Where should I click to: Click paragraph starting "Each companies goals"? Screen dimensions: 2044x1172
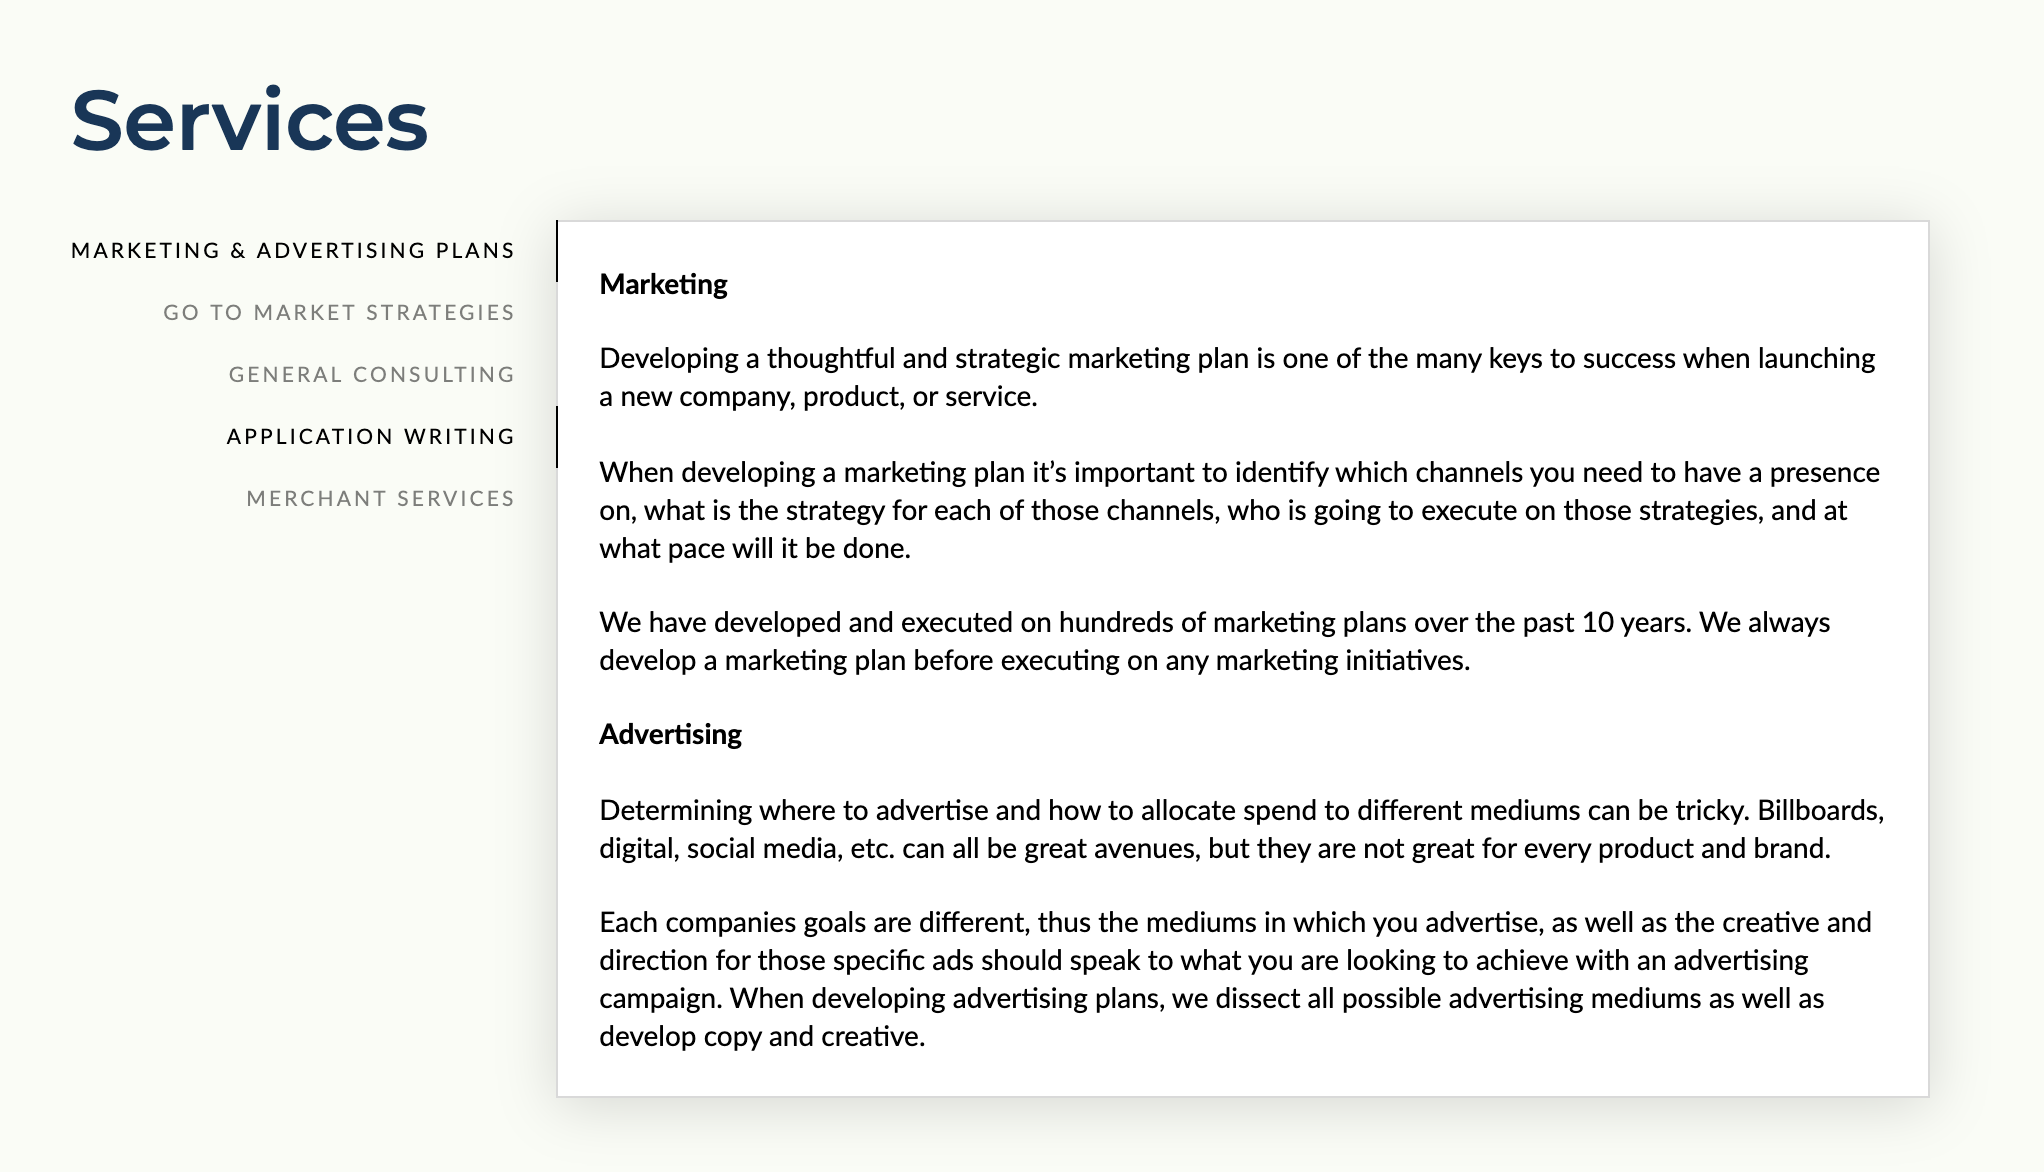pyautogui.click(x=1235, y=979)
